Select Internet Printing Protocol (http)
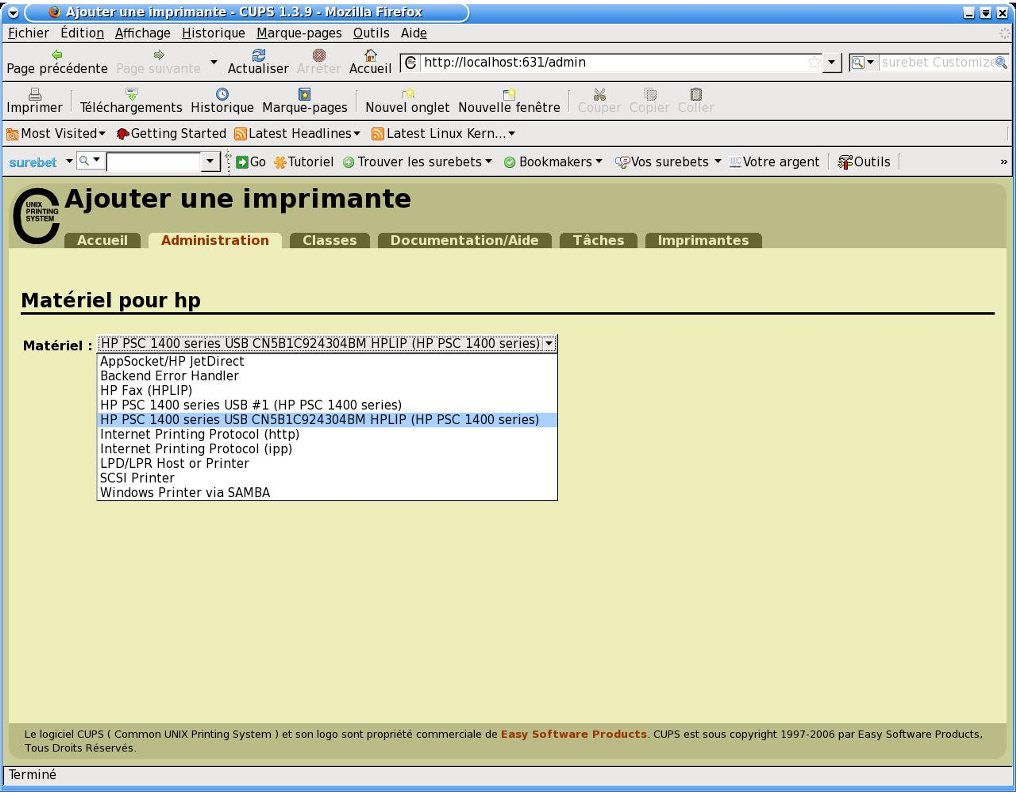Screen dimensions: 1019x792 (327, 434)
